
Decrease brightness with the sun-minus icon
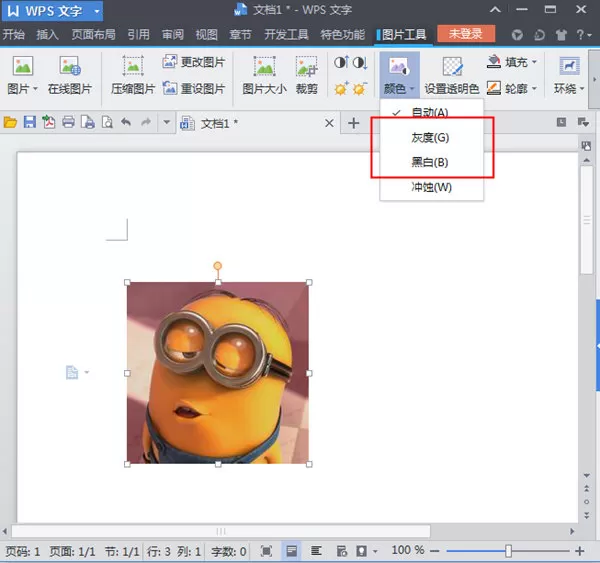(x=360, y=89)
